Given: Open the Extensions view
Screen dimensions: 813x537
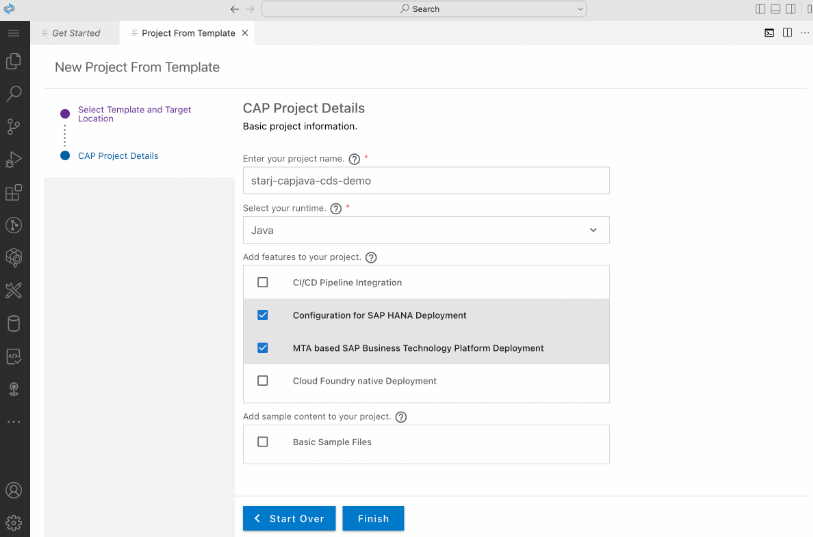Looking at the screenshot, I should tap(13, 192).
